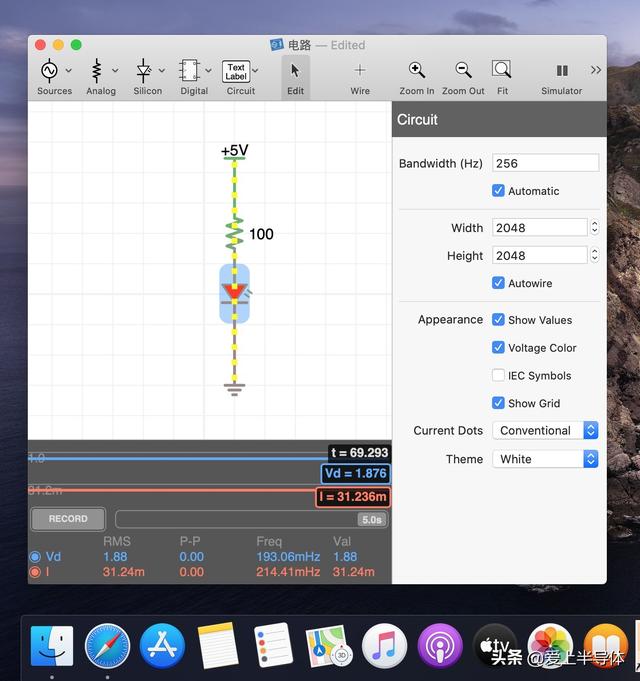Click the Vd = 1.876 readout

pos(356,473)
